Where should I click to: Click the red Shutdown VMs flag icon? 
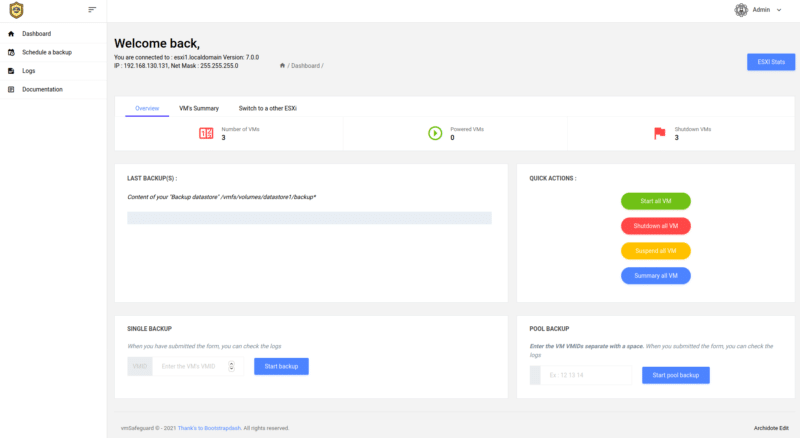(x=659, y=133)
